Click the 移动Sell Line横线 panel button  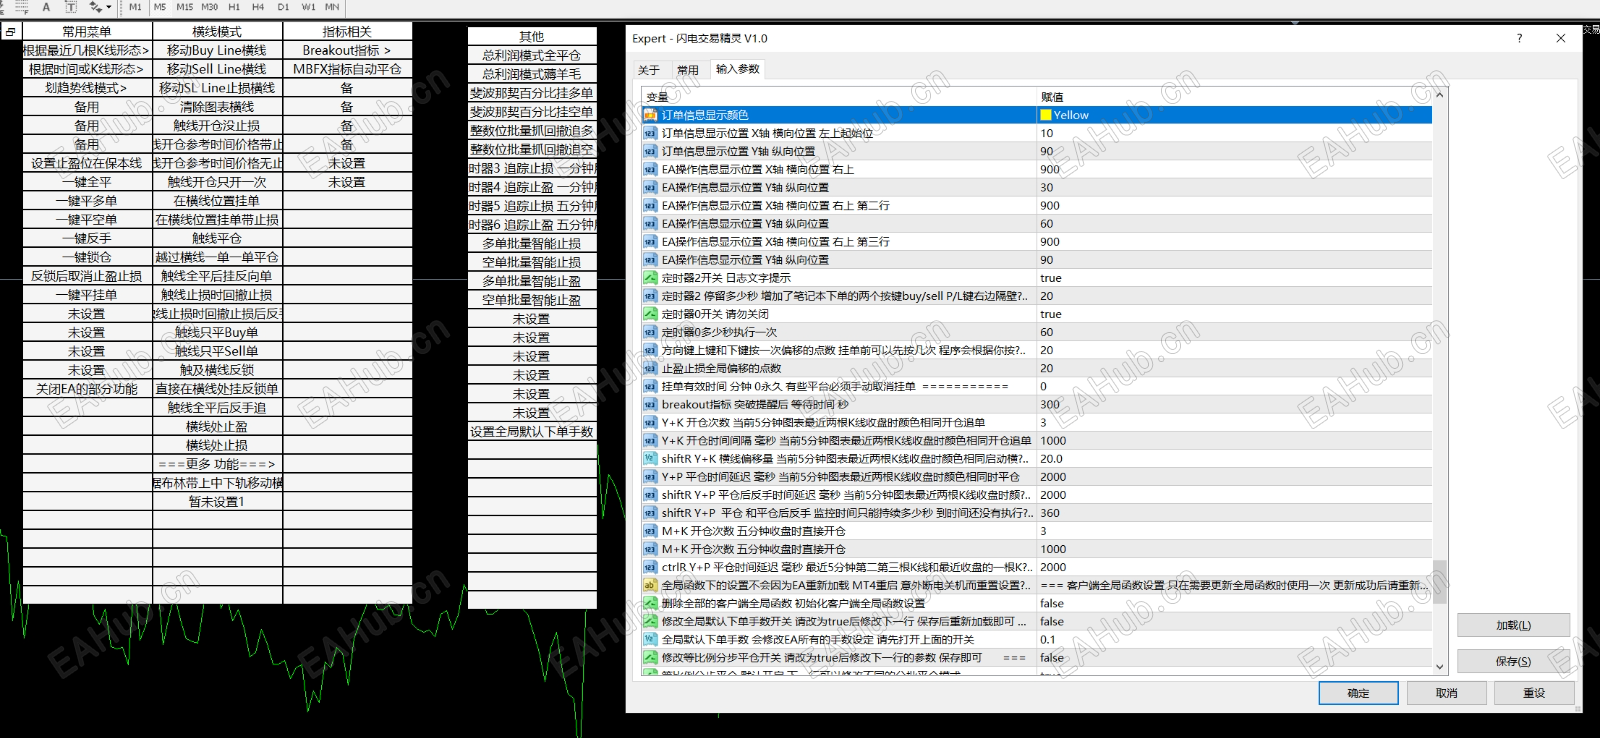[217, 69]
